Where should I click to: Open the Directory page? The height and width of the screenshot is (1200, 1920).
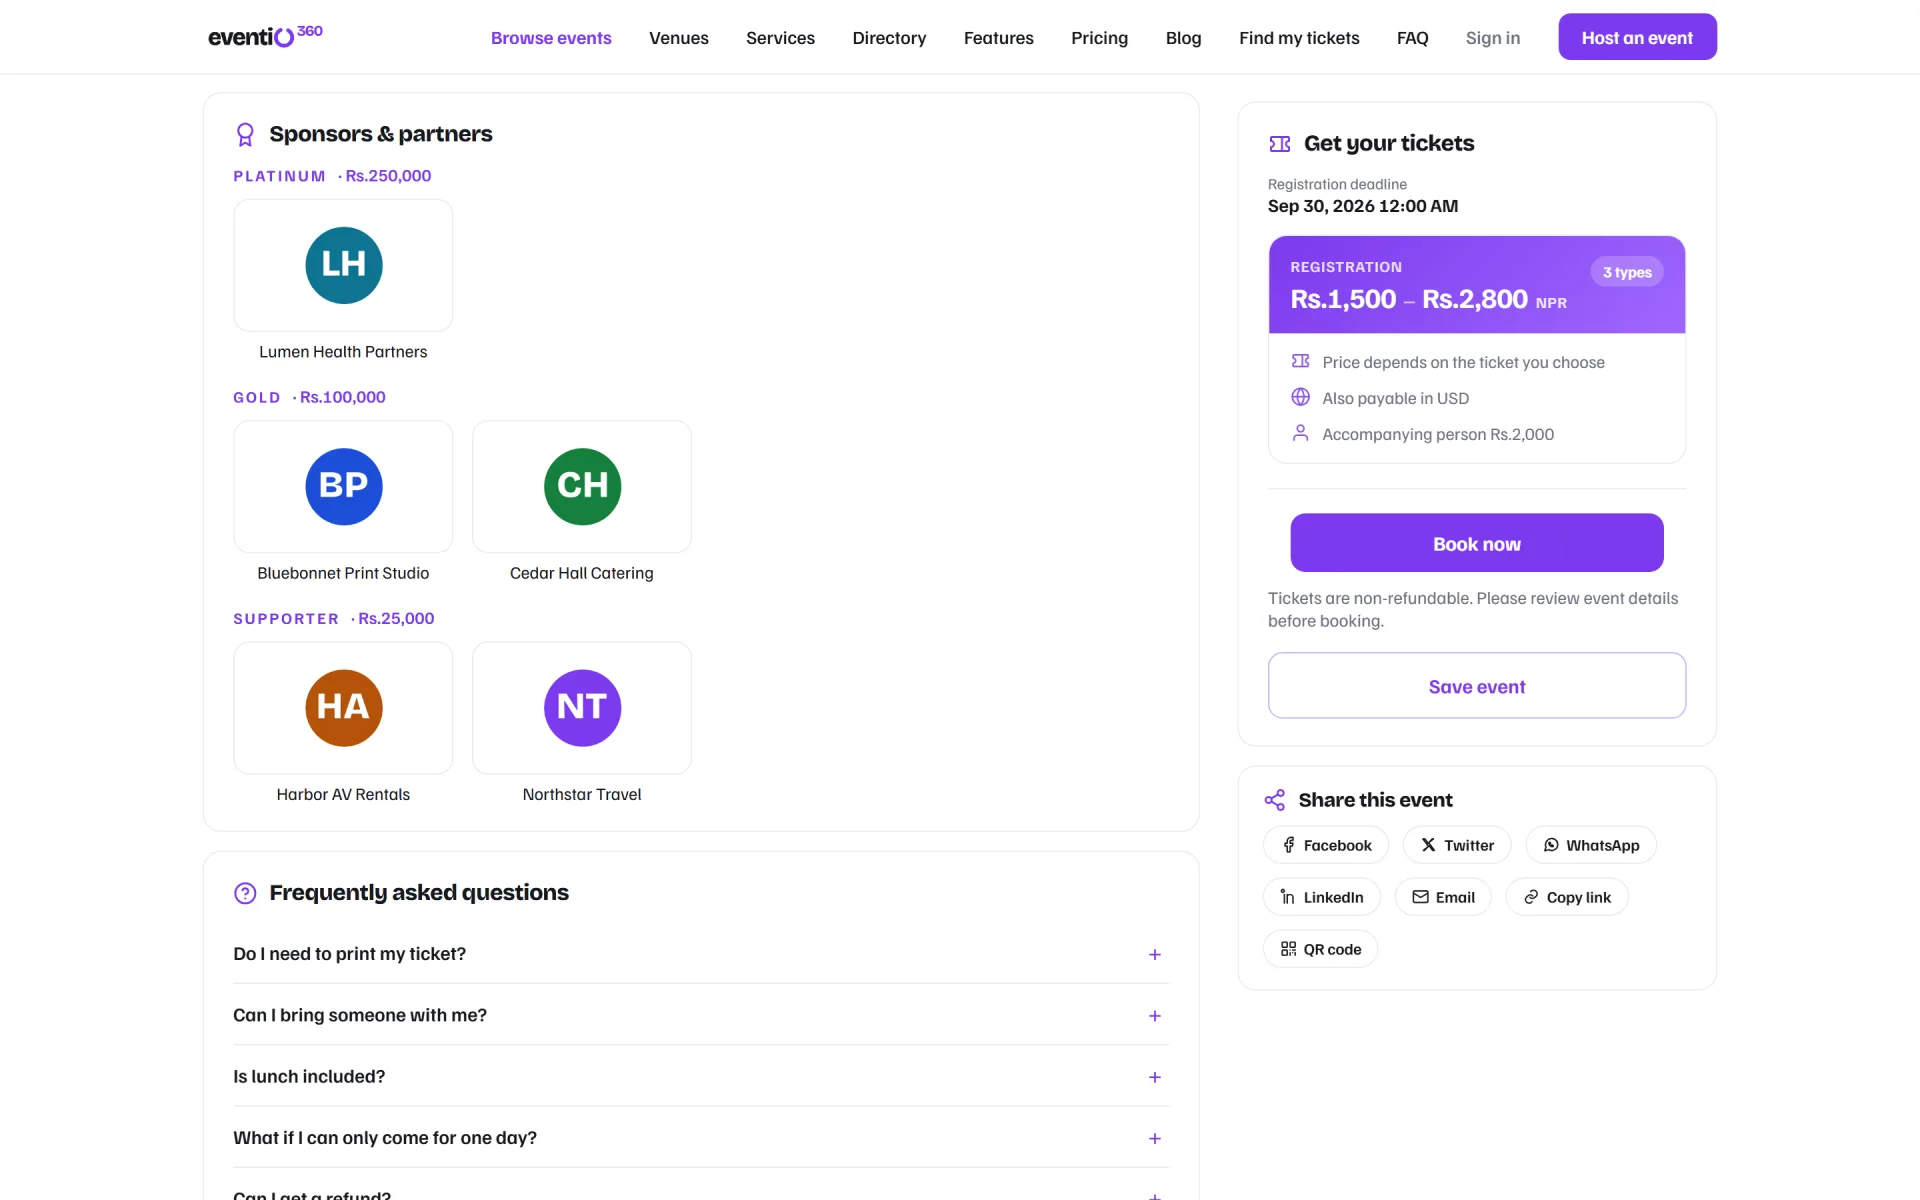pos(889,38)
